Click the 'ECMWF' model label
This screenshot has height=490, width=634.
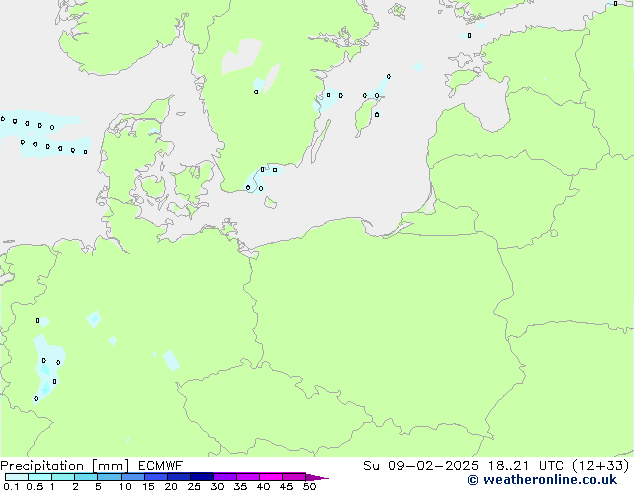(160, 466)
